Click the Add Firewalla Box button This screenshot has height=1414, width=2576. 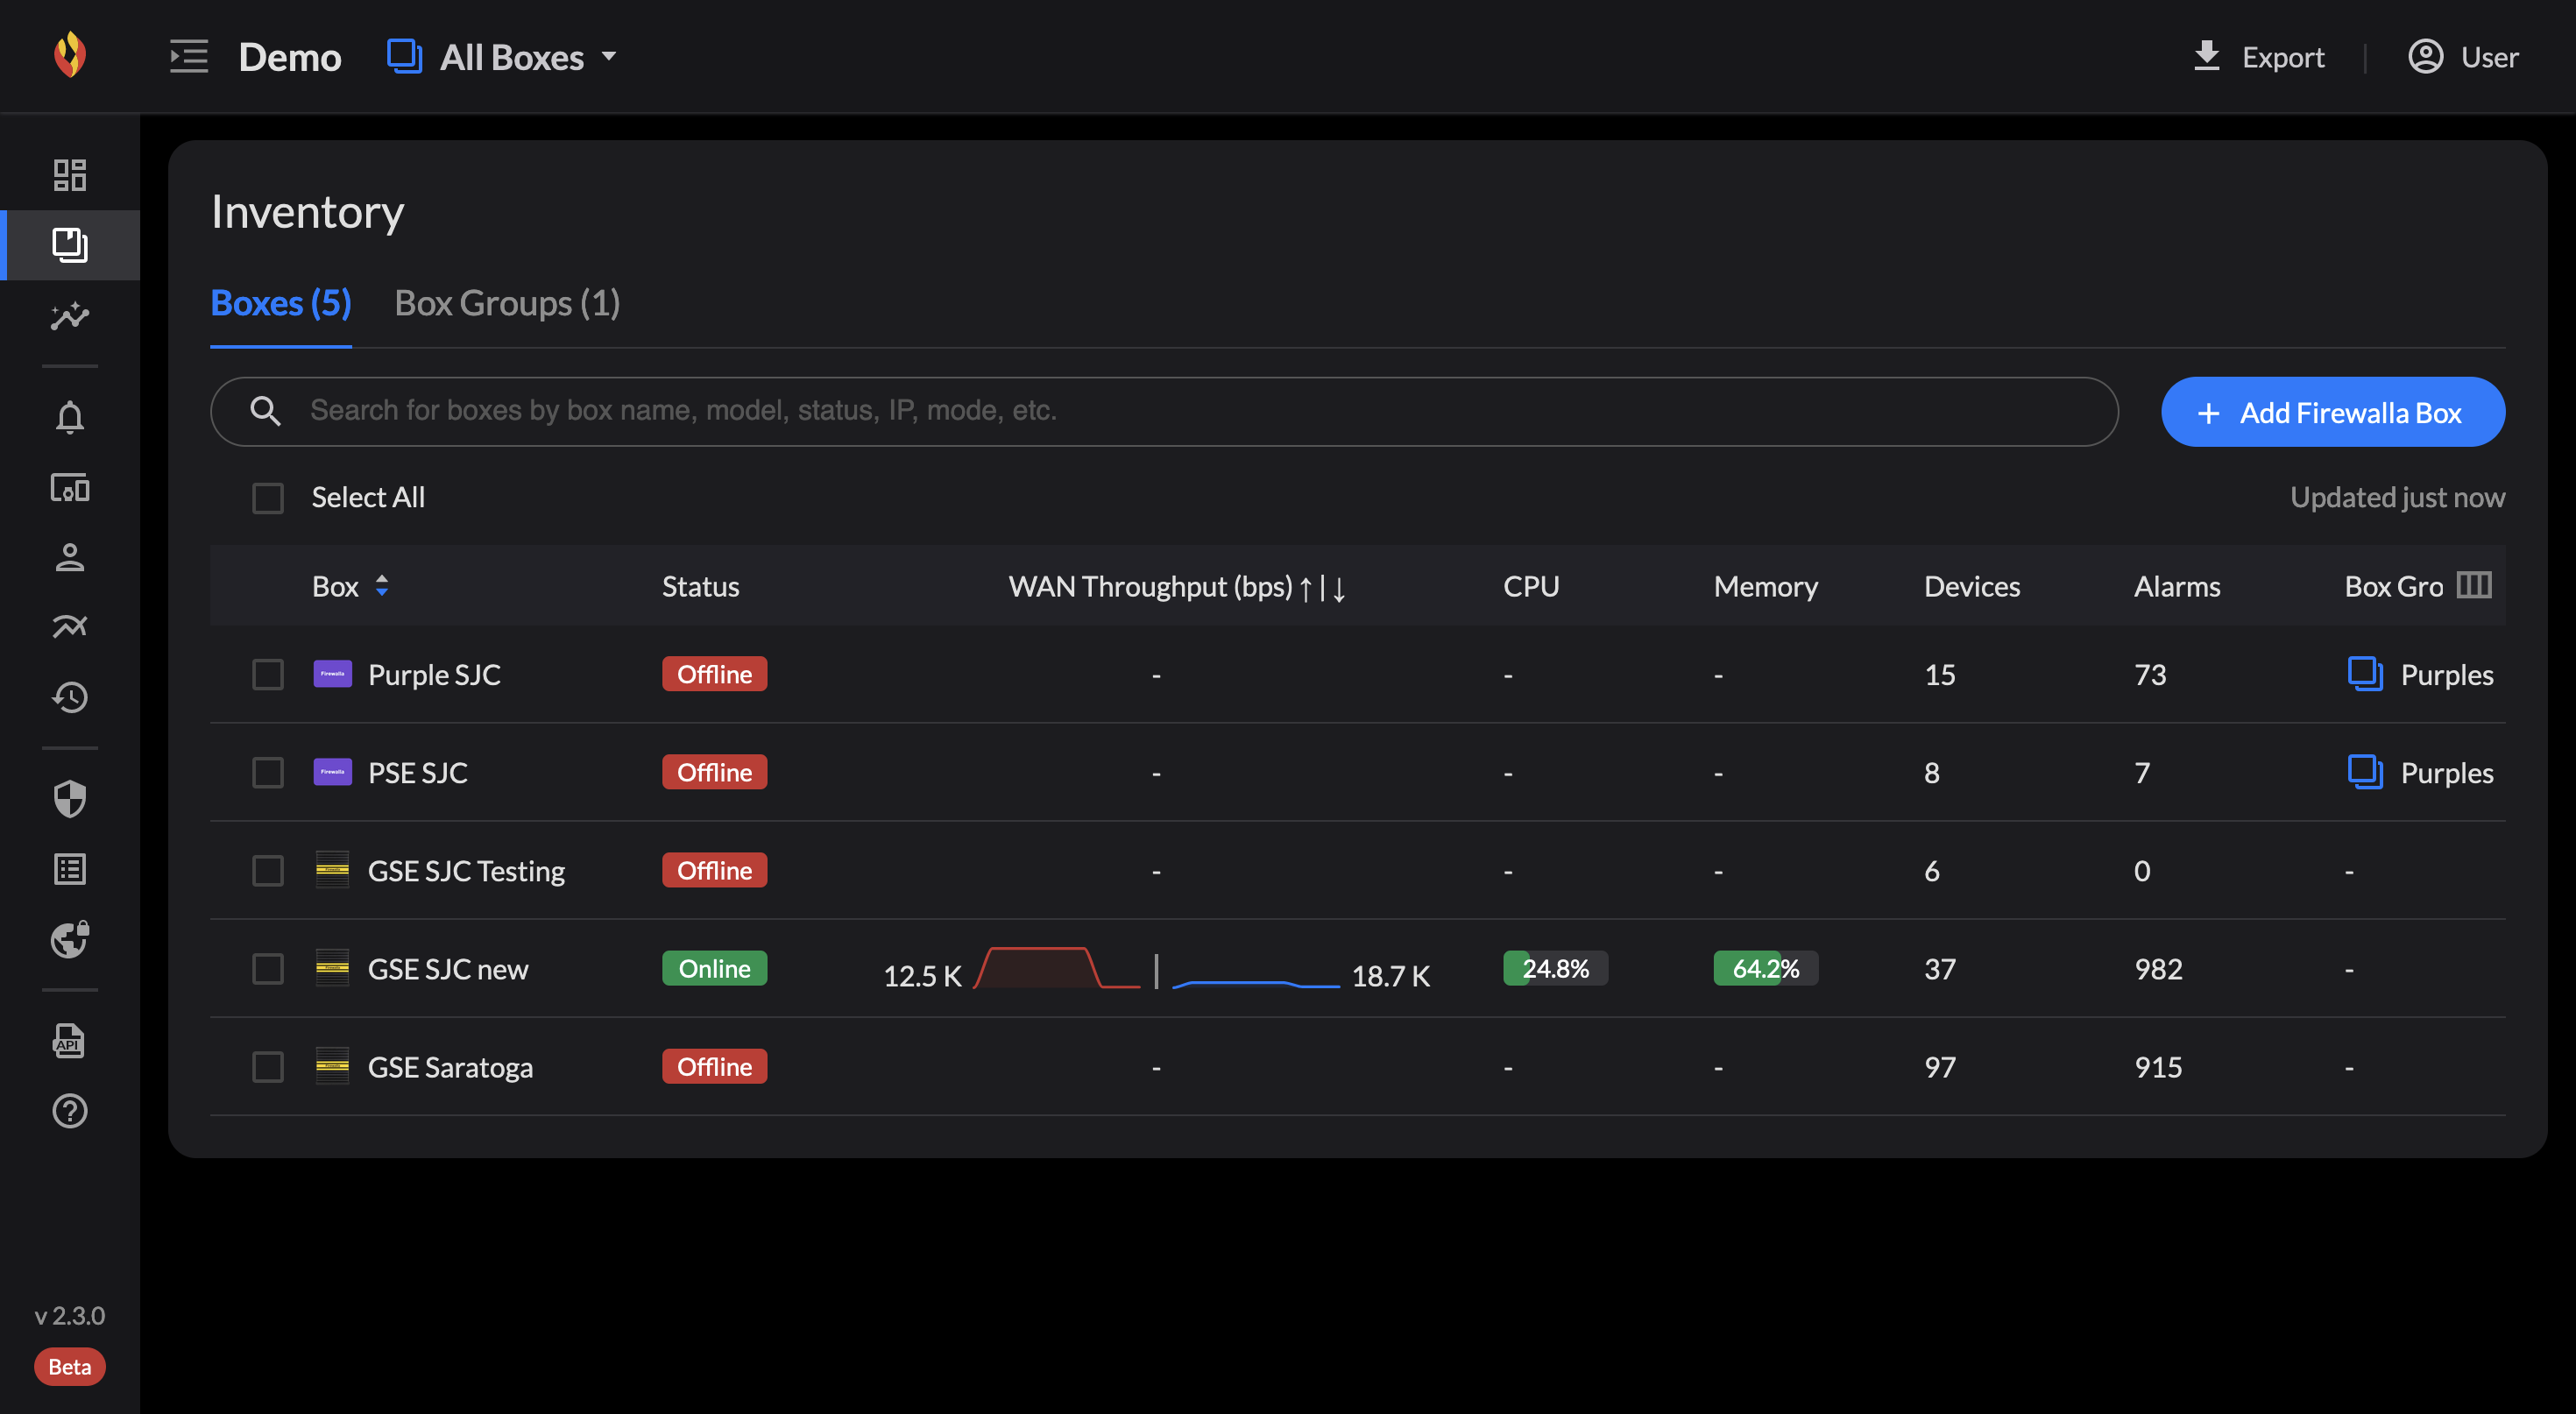pos(2332,412)
